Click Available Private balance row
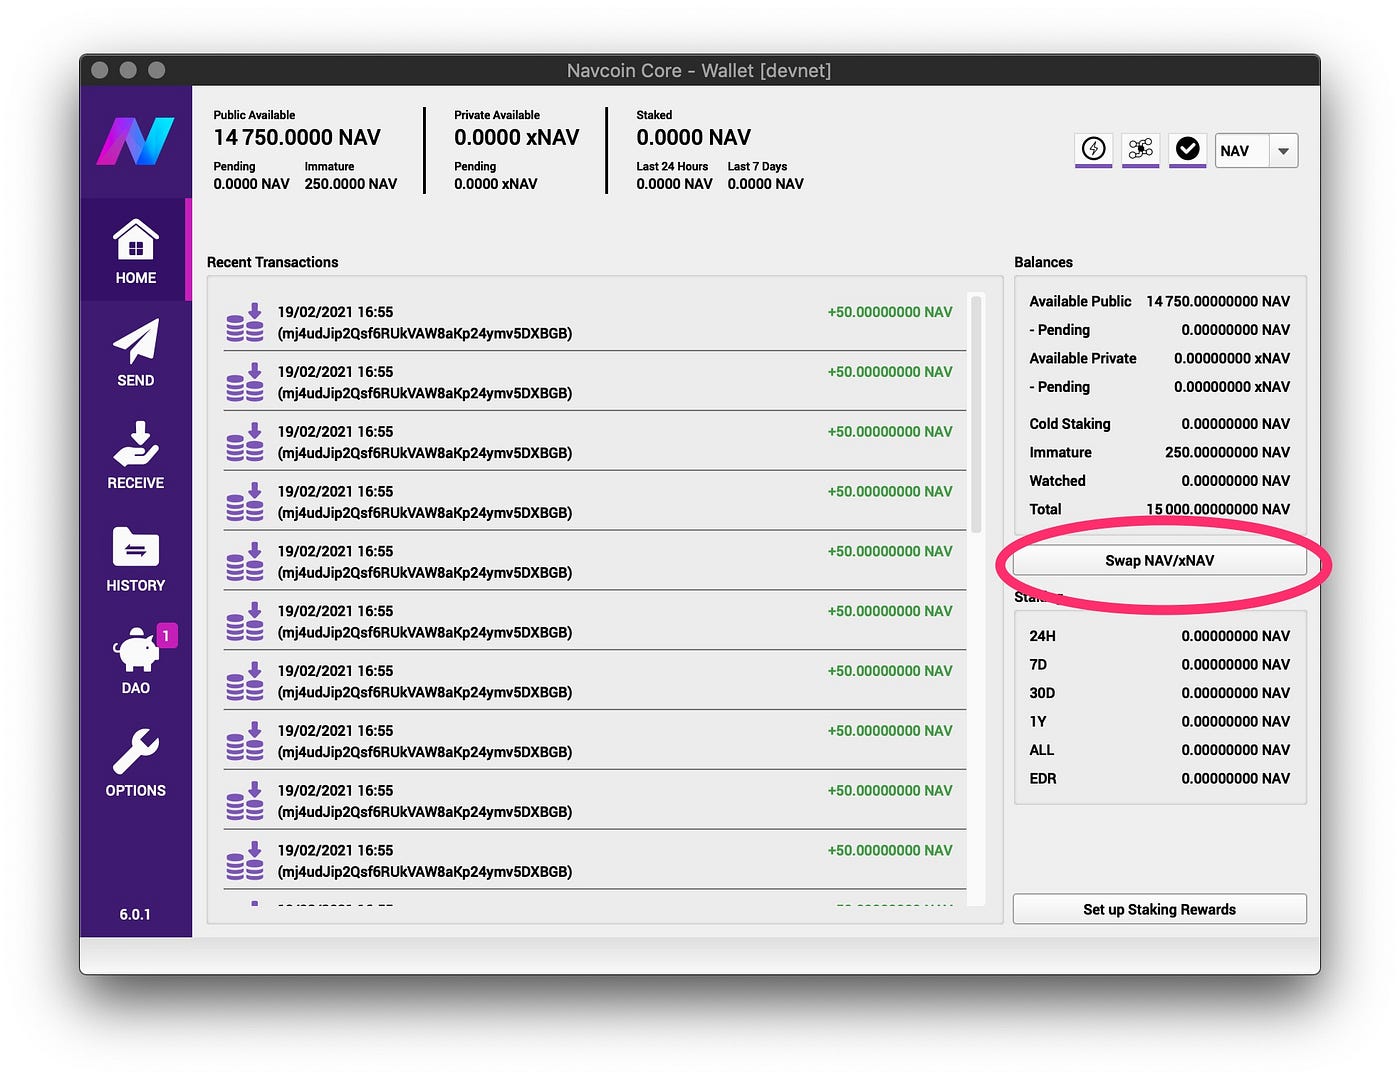The width and height of the screenshot is (1400, 1080). point(1160,358)
